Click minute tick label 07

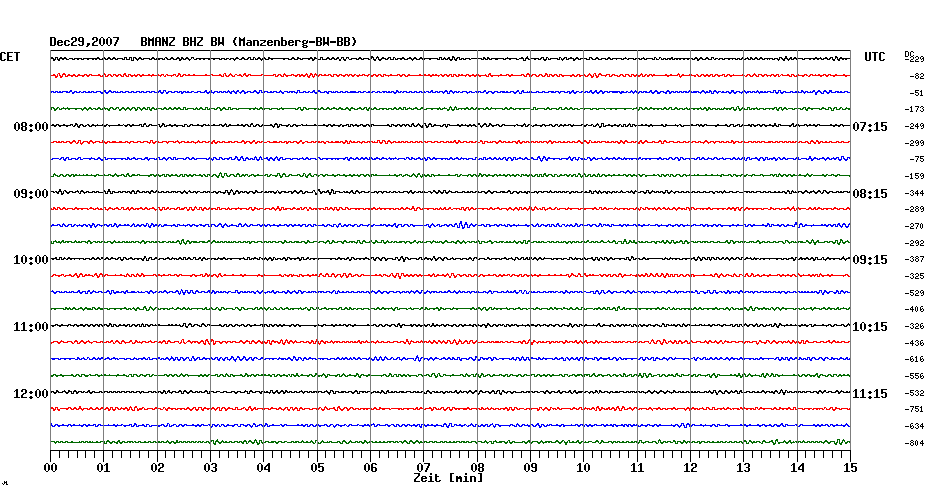click(423, 468)
